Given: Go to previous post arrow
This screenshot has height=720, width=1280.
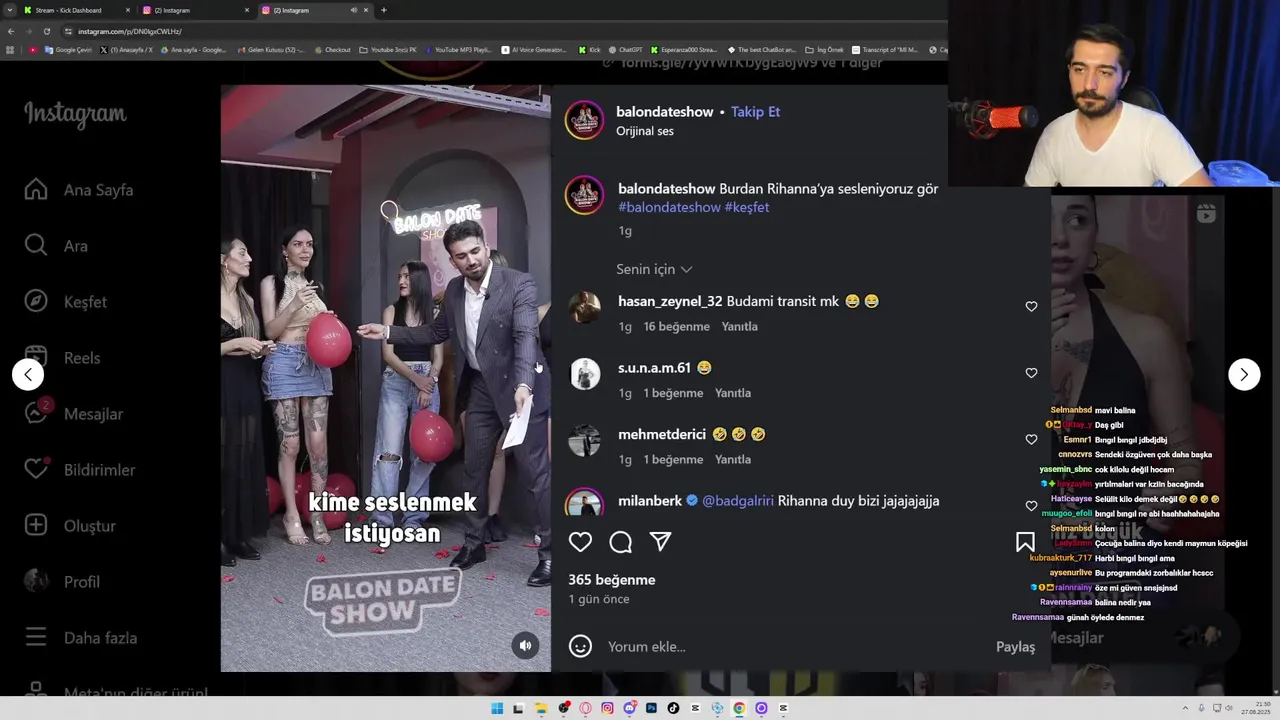Looking at the screenshot, I should (28, 375).
